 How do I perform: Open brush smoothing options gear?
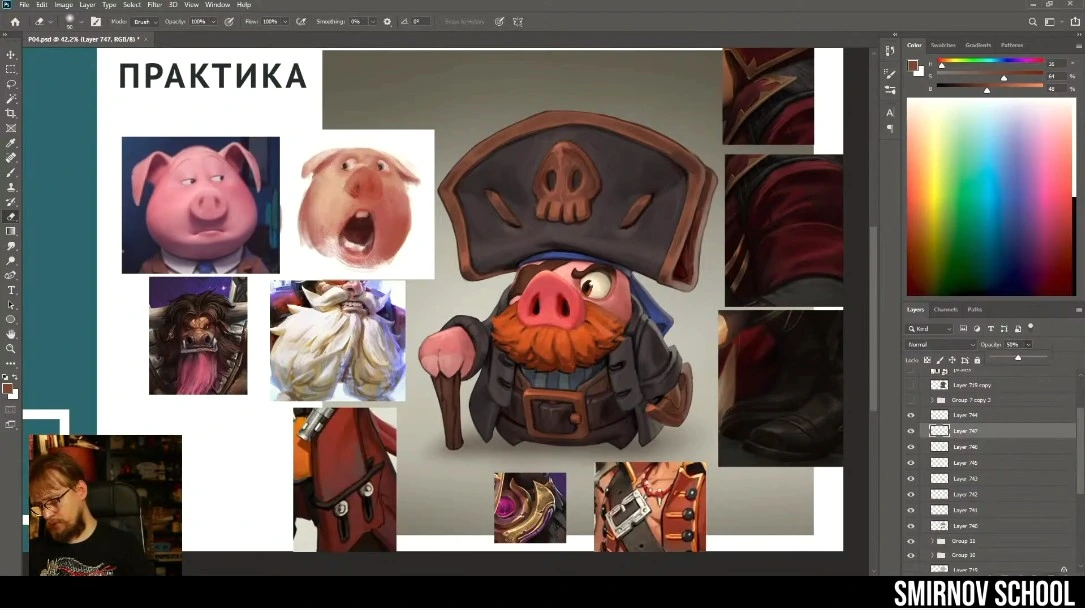(387, 21)
